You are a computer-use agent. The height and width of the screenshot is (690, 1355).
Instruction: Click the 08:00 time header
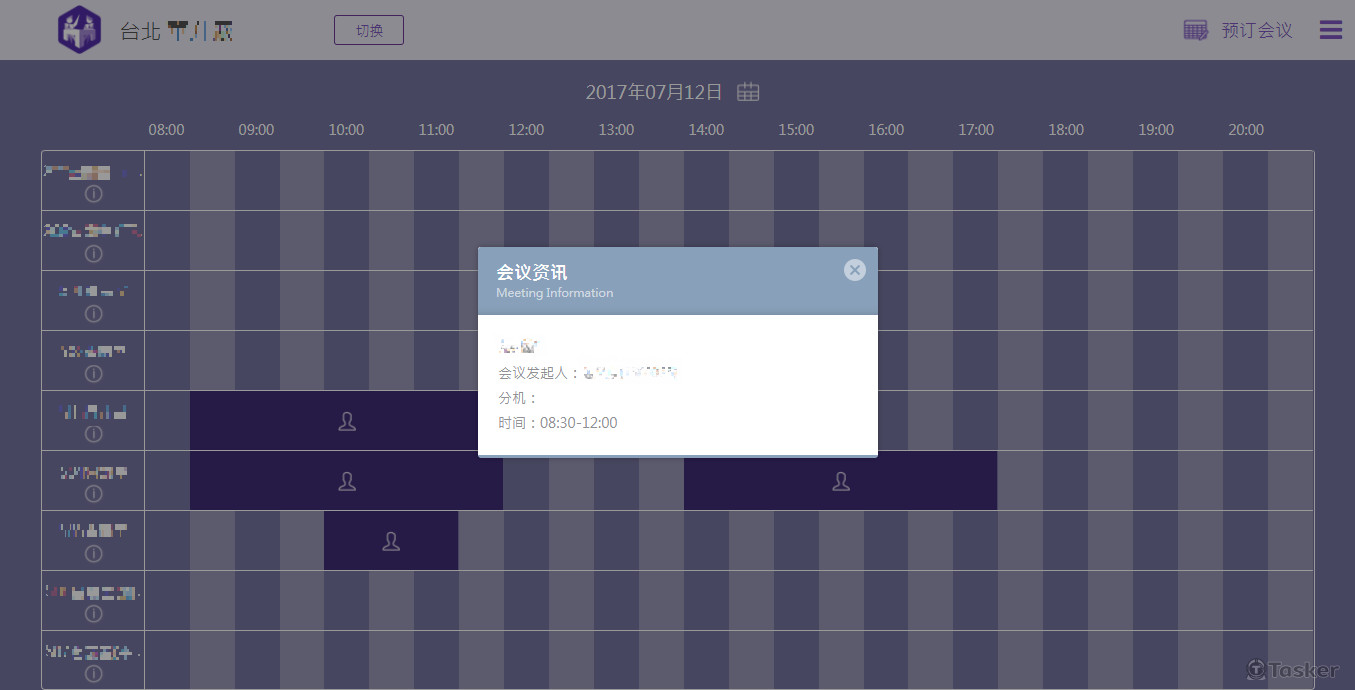pyautogui.click(x=166, y=130)
